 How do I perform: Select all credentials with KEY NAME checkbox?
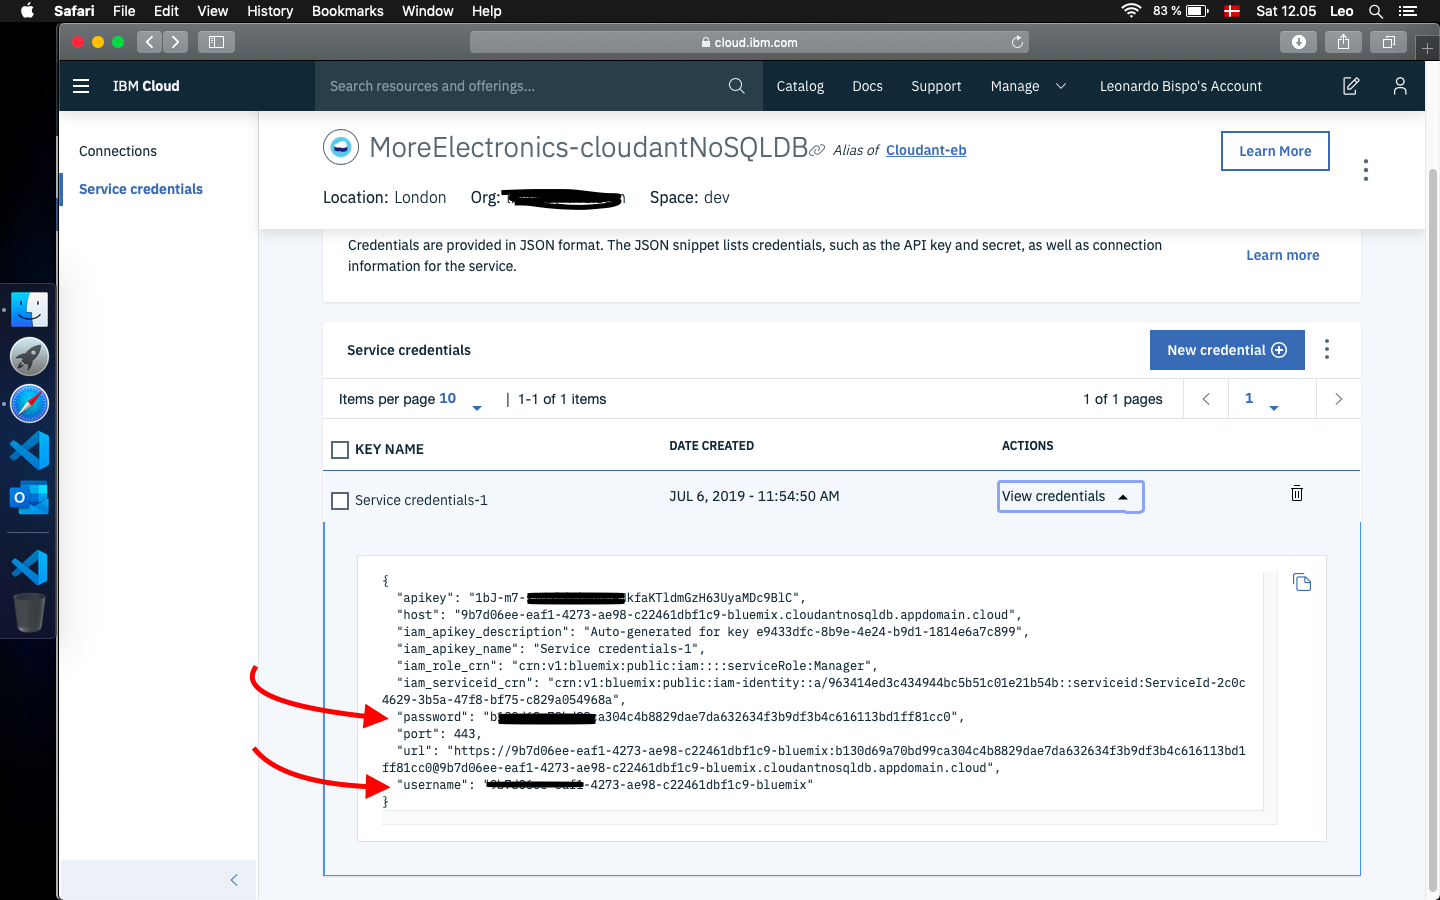coord(340,450)
